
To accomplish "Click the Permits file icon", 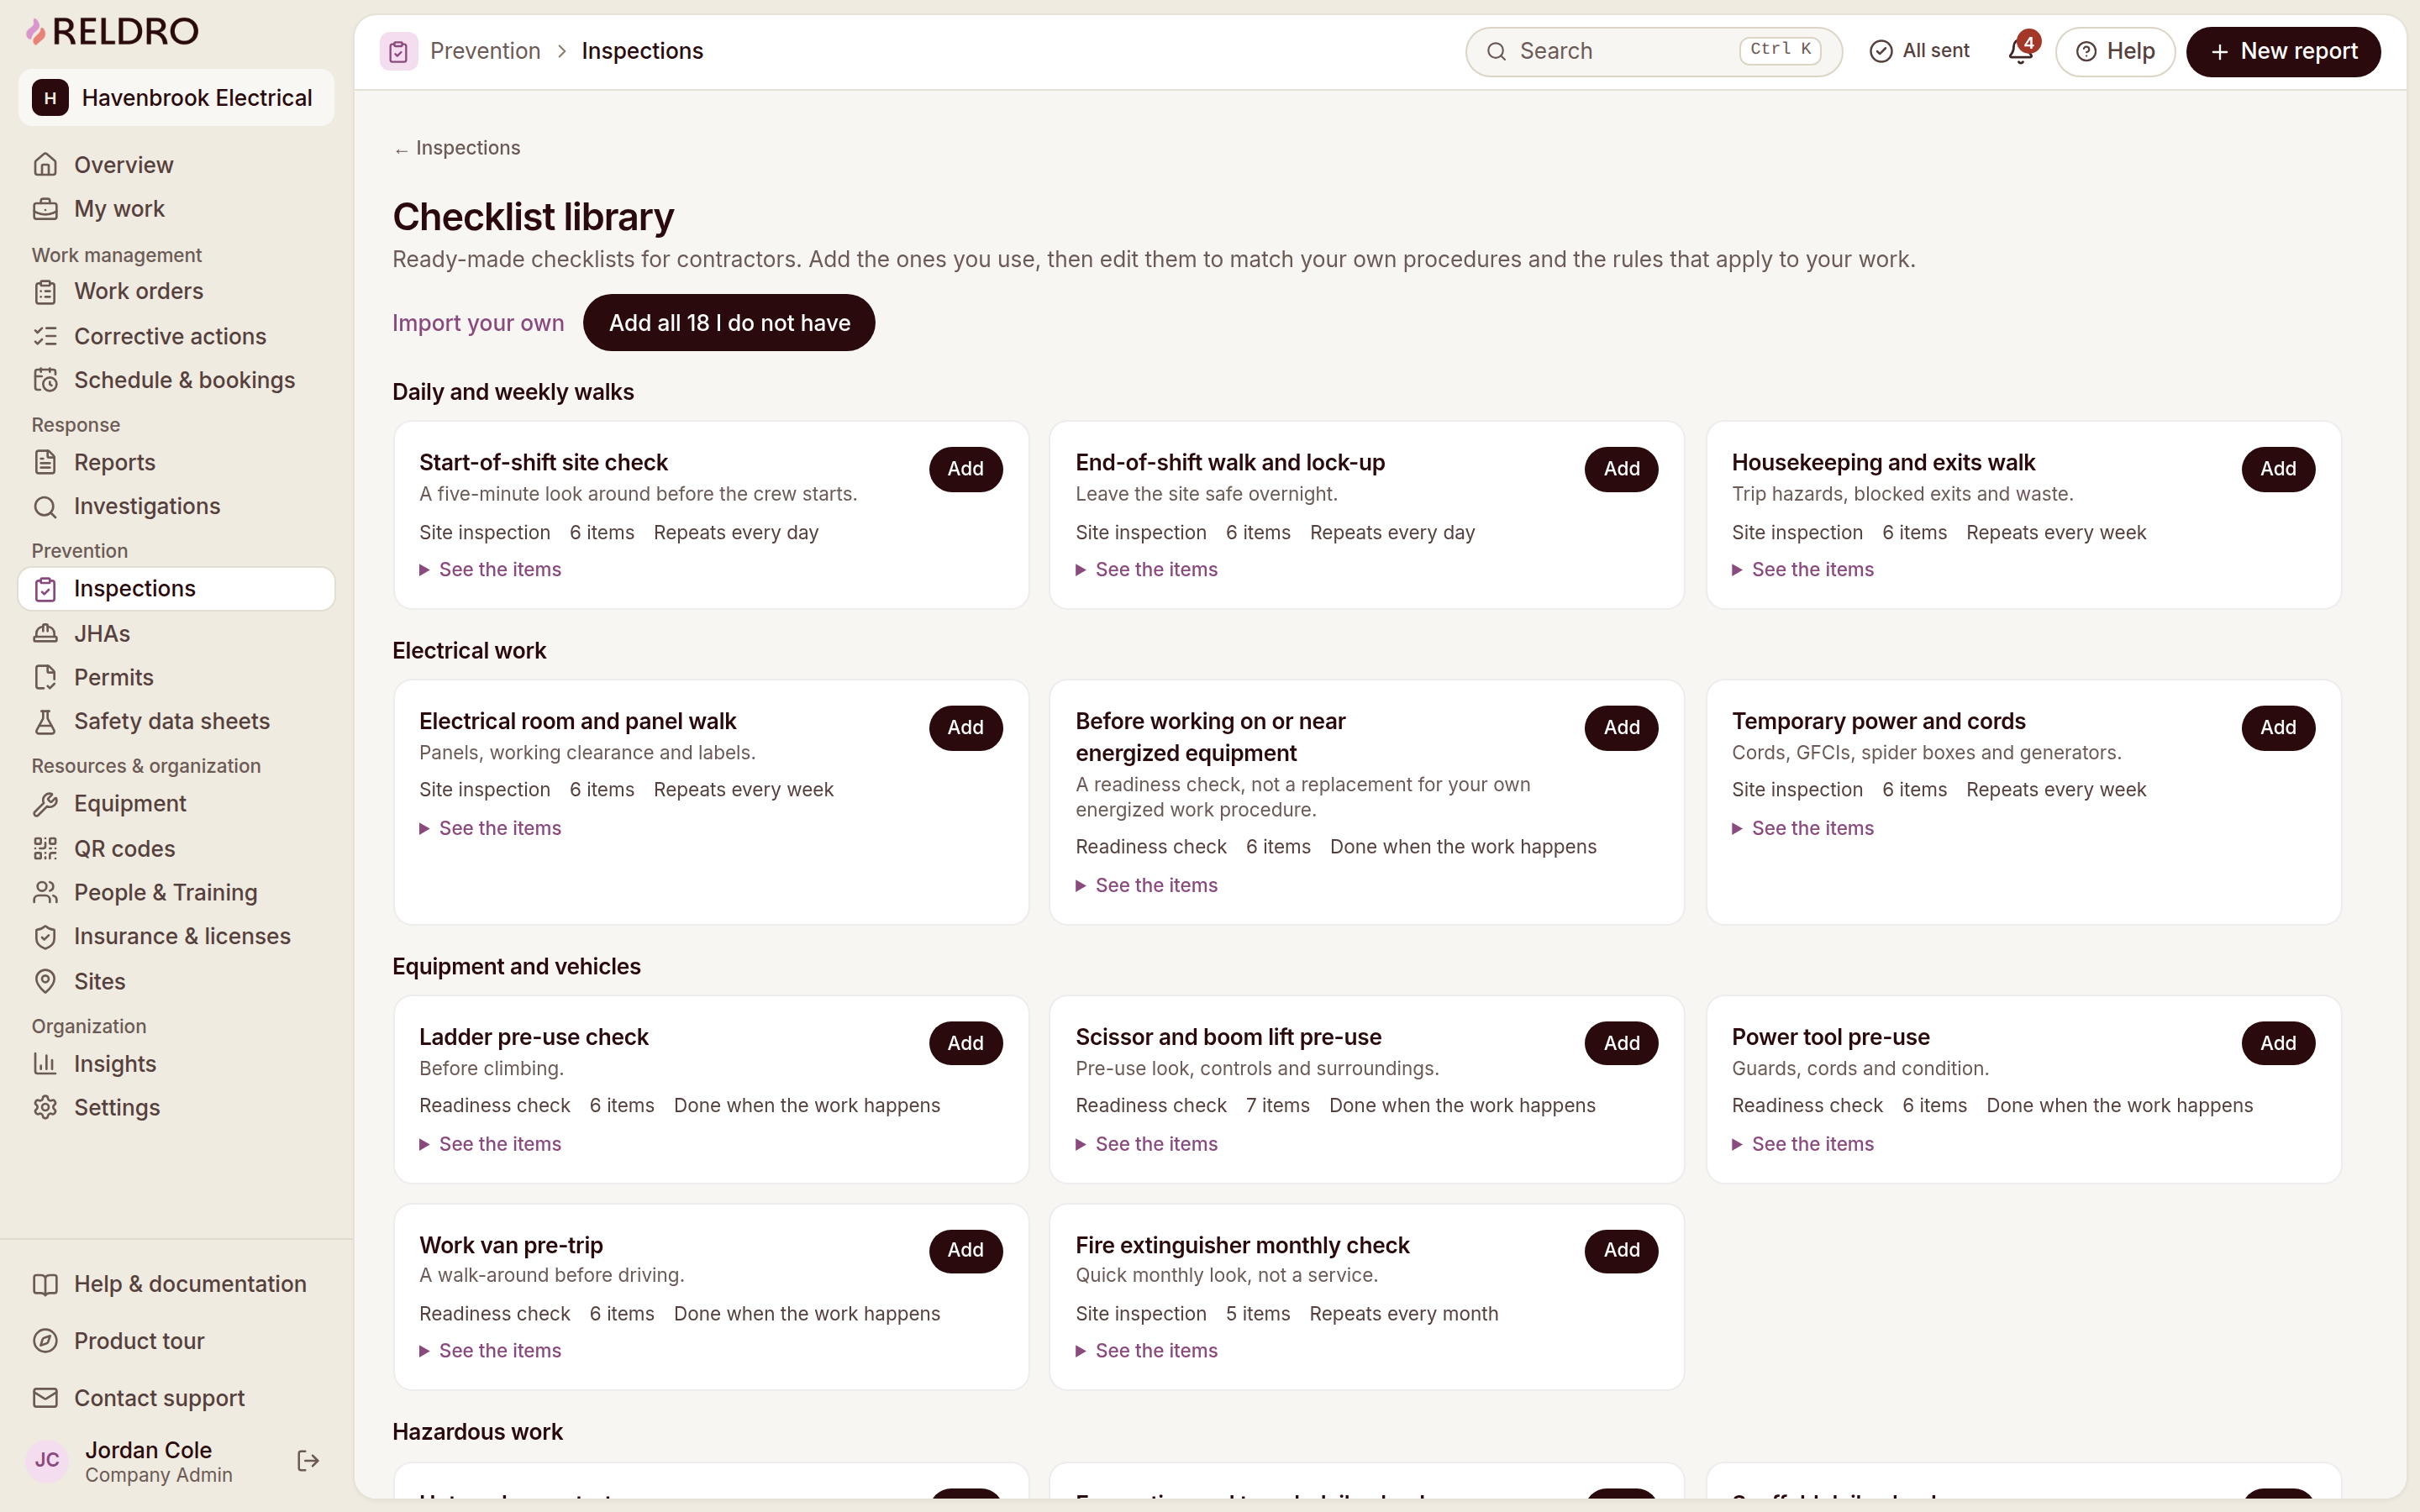I will [45, 678].
